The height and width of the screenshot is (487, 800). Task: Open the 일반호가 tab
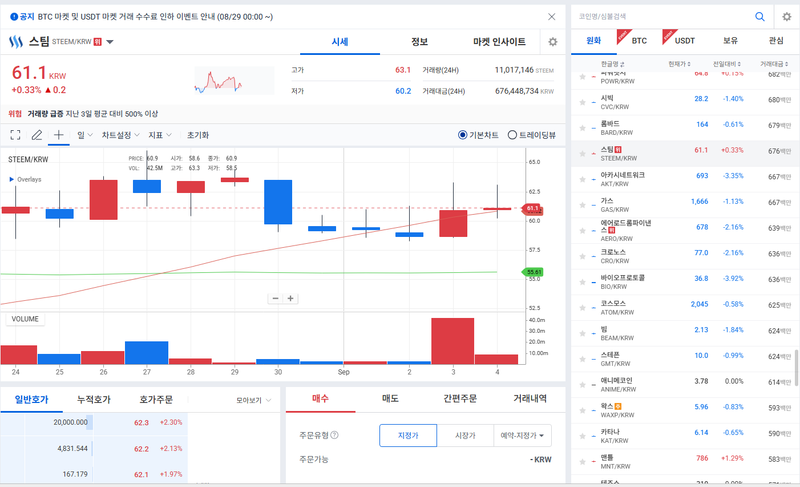click(x=32, y=400)
